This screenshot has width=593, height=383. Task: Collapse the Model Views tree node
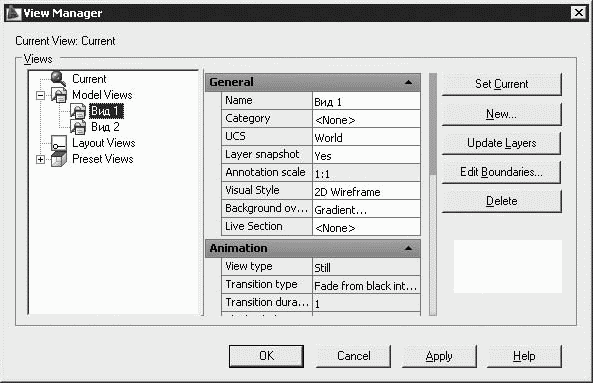point(40,95)
